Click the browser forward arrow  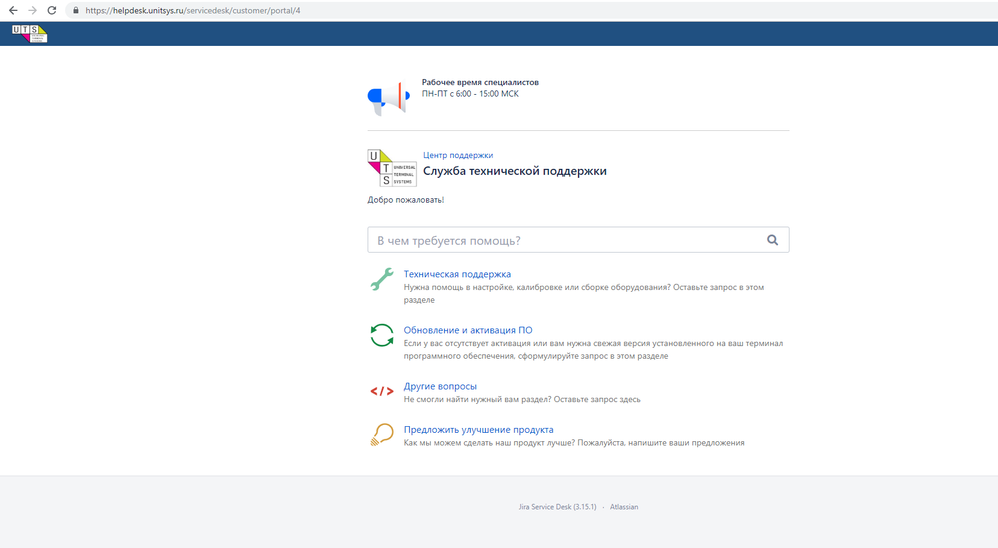(32, 10)
